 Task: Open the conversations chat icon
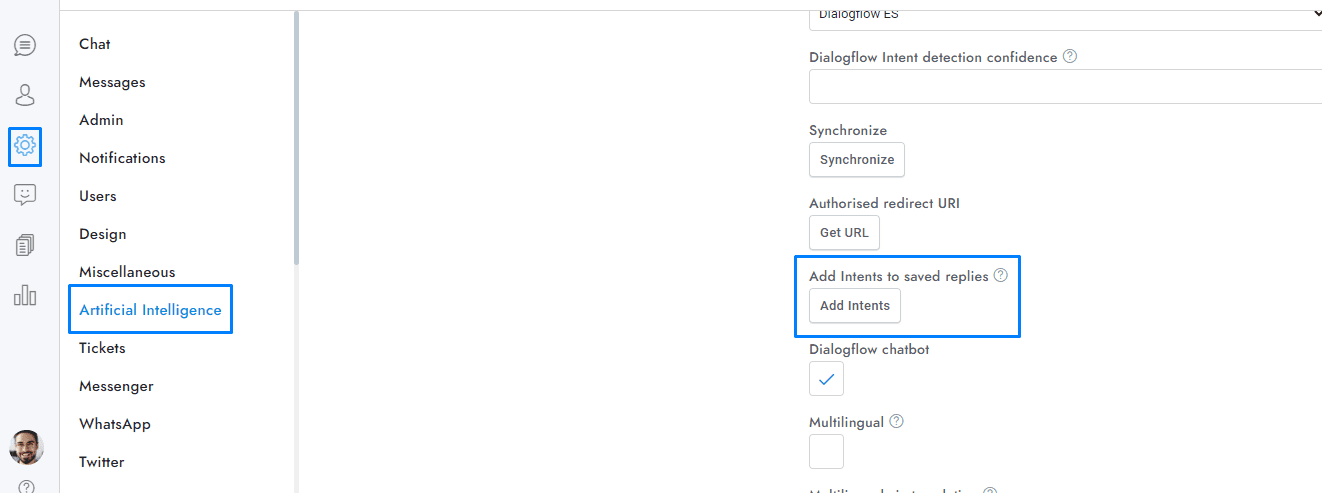click(25, 45)
